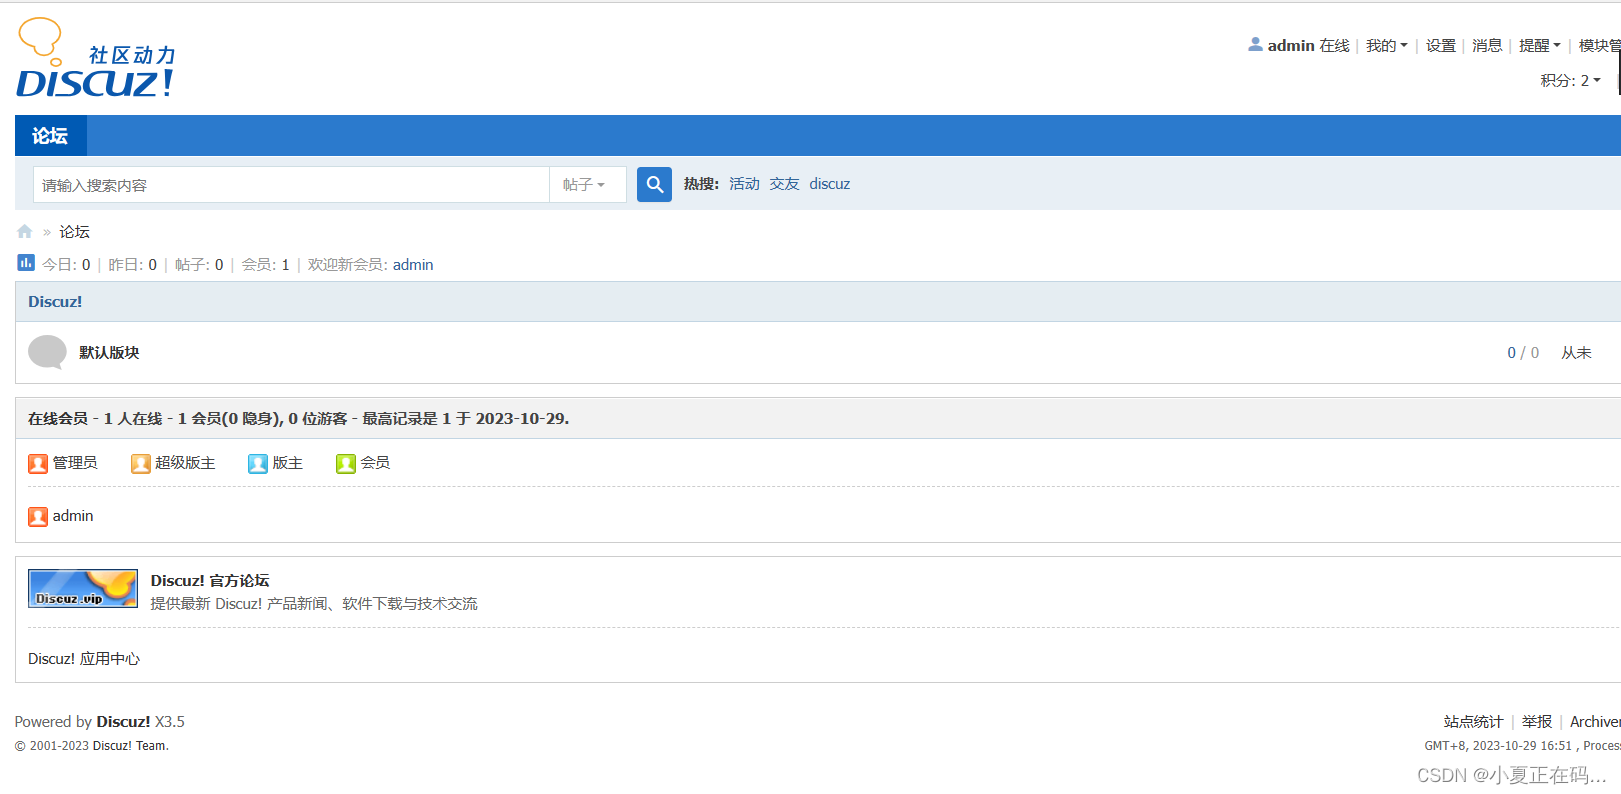Click the admin username at top
The height and width of the screenshot is (794, 1621).
[1291, 46]
